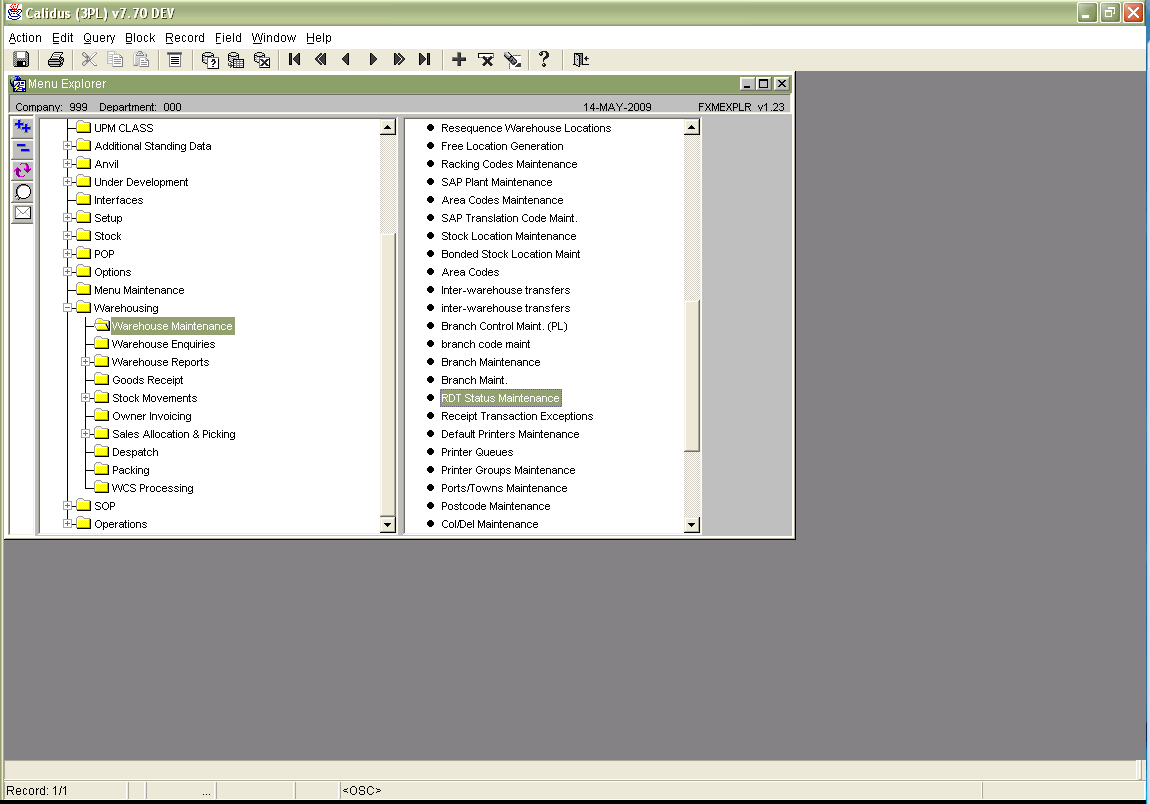Select the Despatch folder

pos(135,452)
